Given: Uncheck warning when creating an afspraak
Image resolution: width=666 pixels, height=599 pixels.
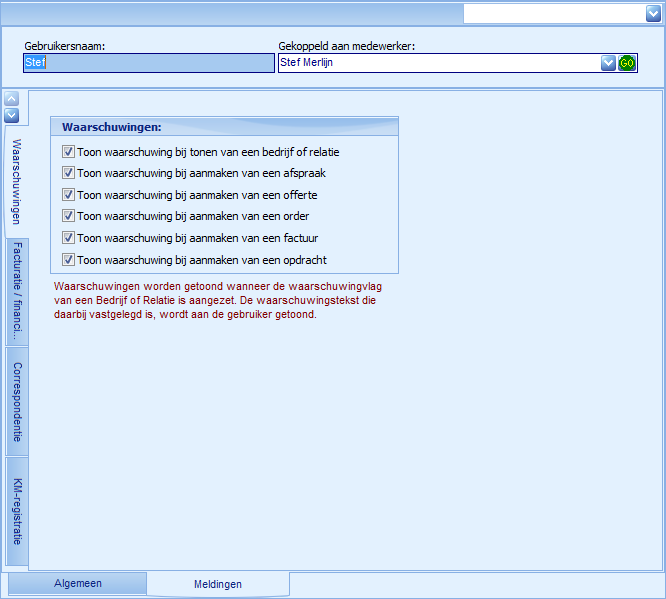Looking at the screenshot, I should click(69, 173).
